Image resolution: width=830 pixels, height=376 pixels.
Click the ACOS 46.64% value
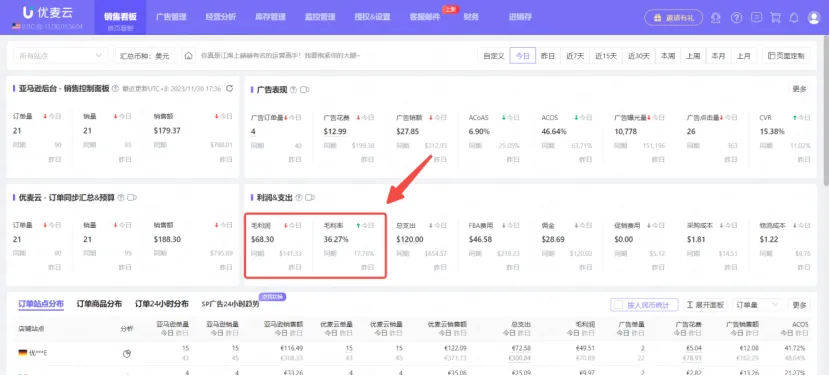554,131
